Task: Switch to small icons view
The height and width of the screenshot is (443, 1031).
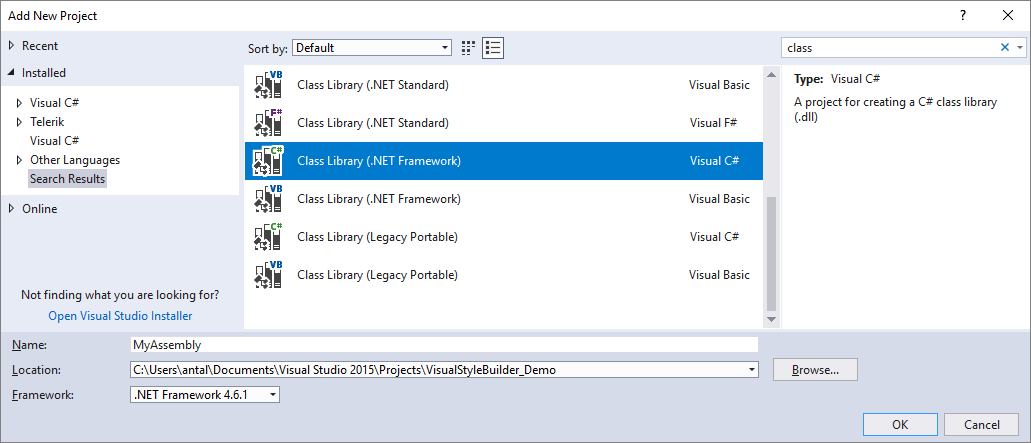Action: point(468,47)
